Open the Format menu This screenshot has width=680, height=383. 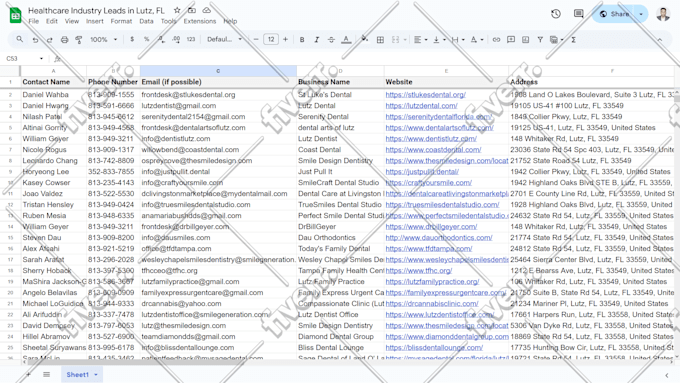click(121, 21)
